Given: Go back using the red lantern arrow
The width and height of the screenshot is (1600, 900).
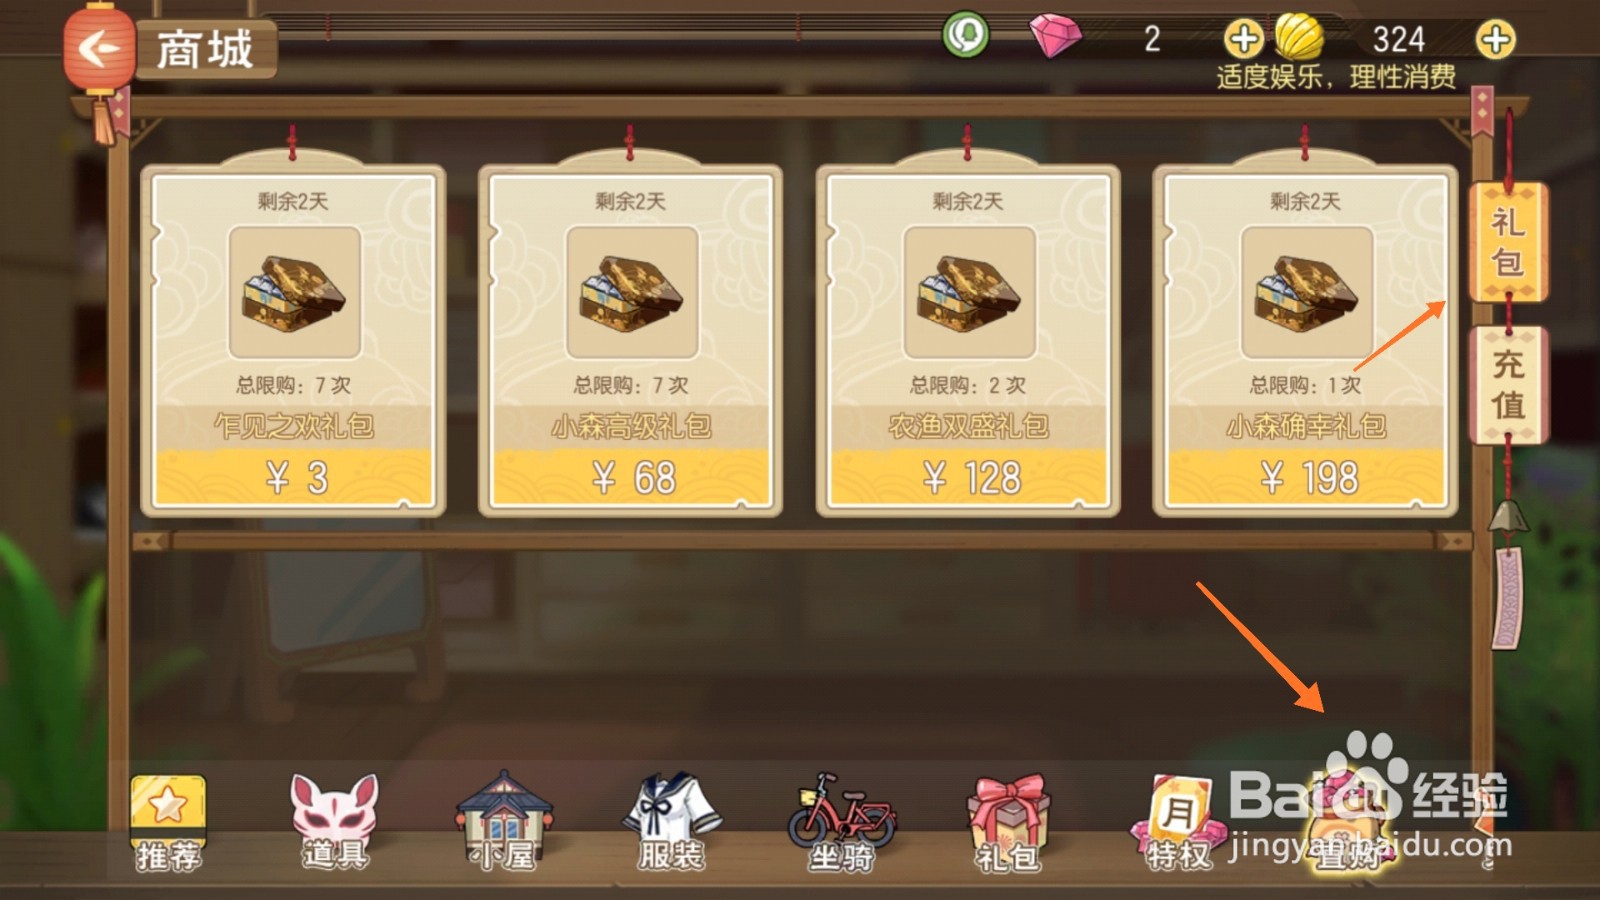Looking at the screenshot, I should [x=98, y=48].
